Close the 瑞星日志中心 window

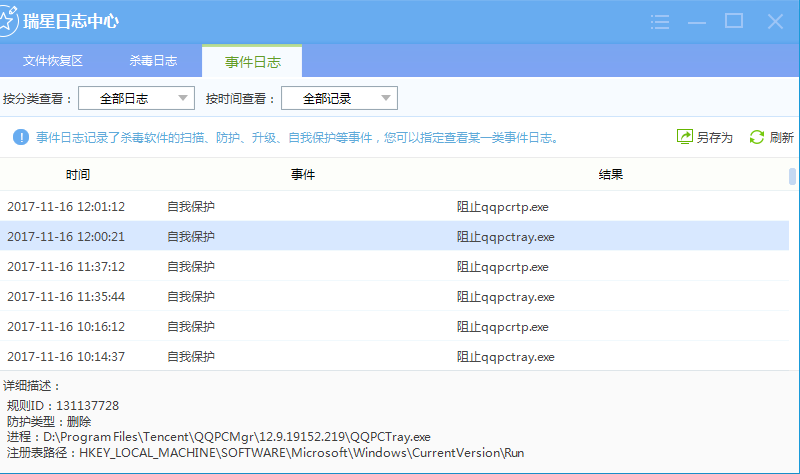coord(775,21)
